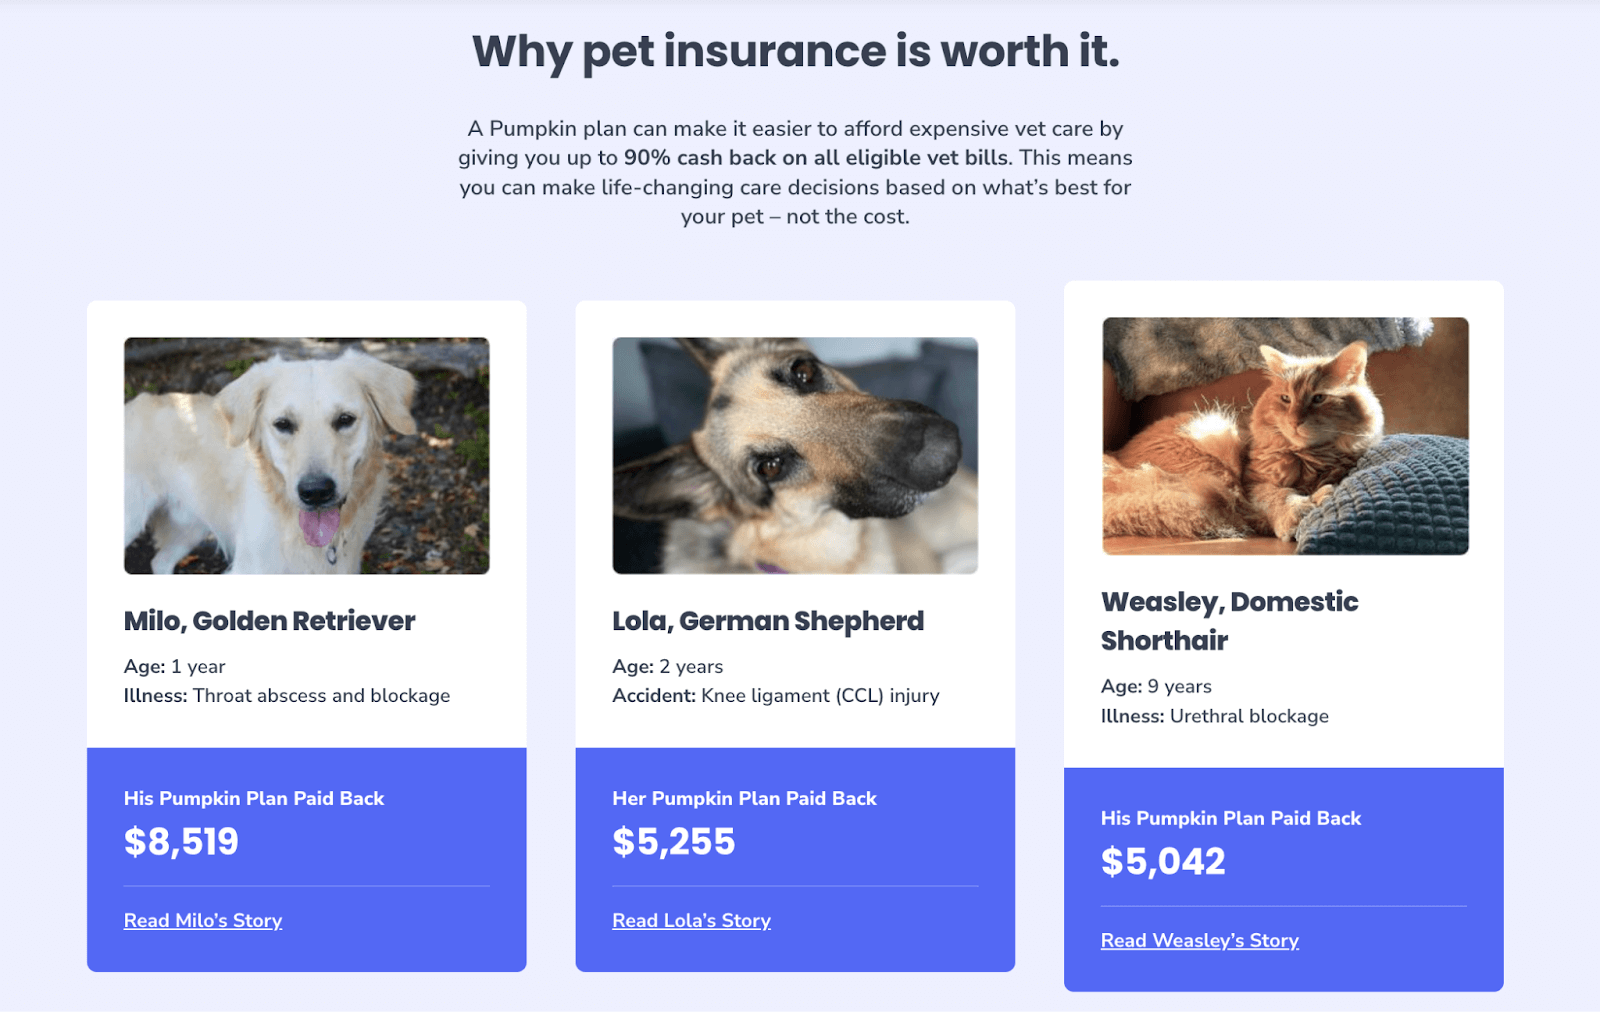Click the Milo, Golden Retriever card title
This screenshot has width=1600, height=1012.
coord(268,620)
